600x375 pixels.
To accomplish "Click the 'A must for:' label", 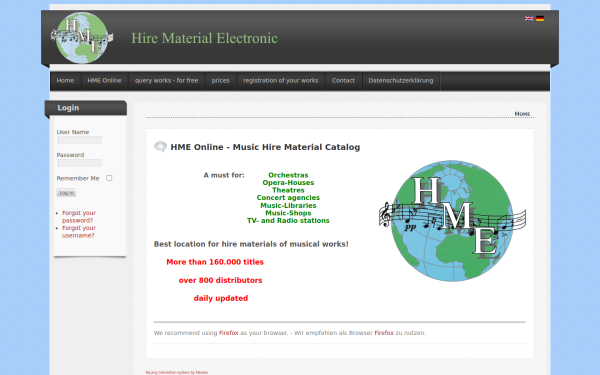I will (224, 175).
